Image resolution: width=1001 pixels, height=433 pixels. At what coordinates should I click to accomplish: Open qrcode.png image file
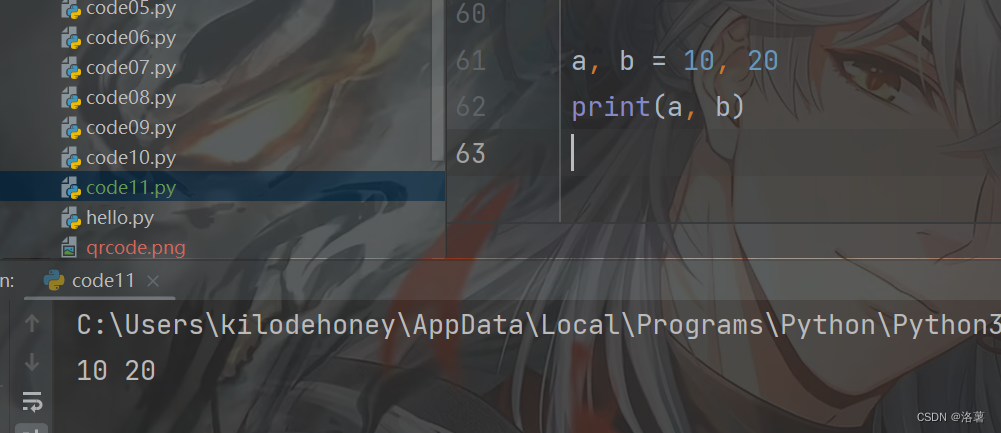136,247
